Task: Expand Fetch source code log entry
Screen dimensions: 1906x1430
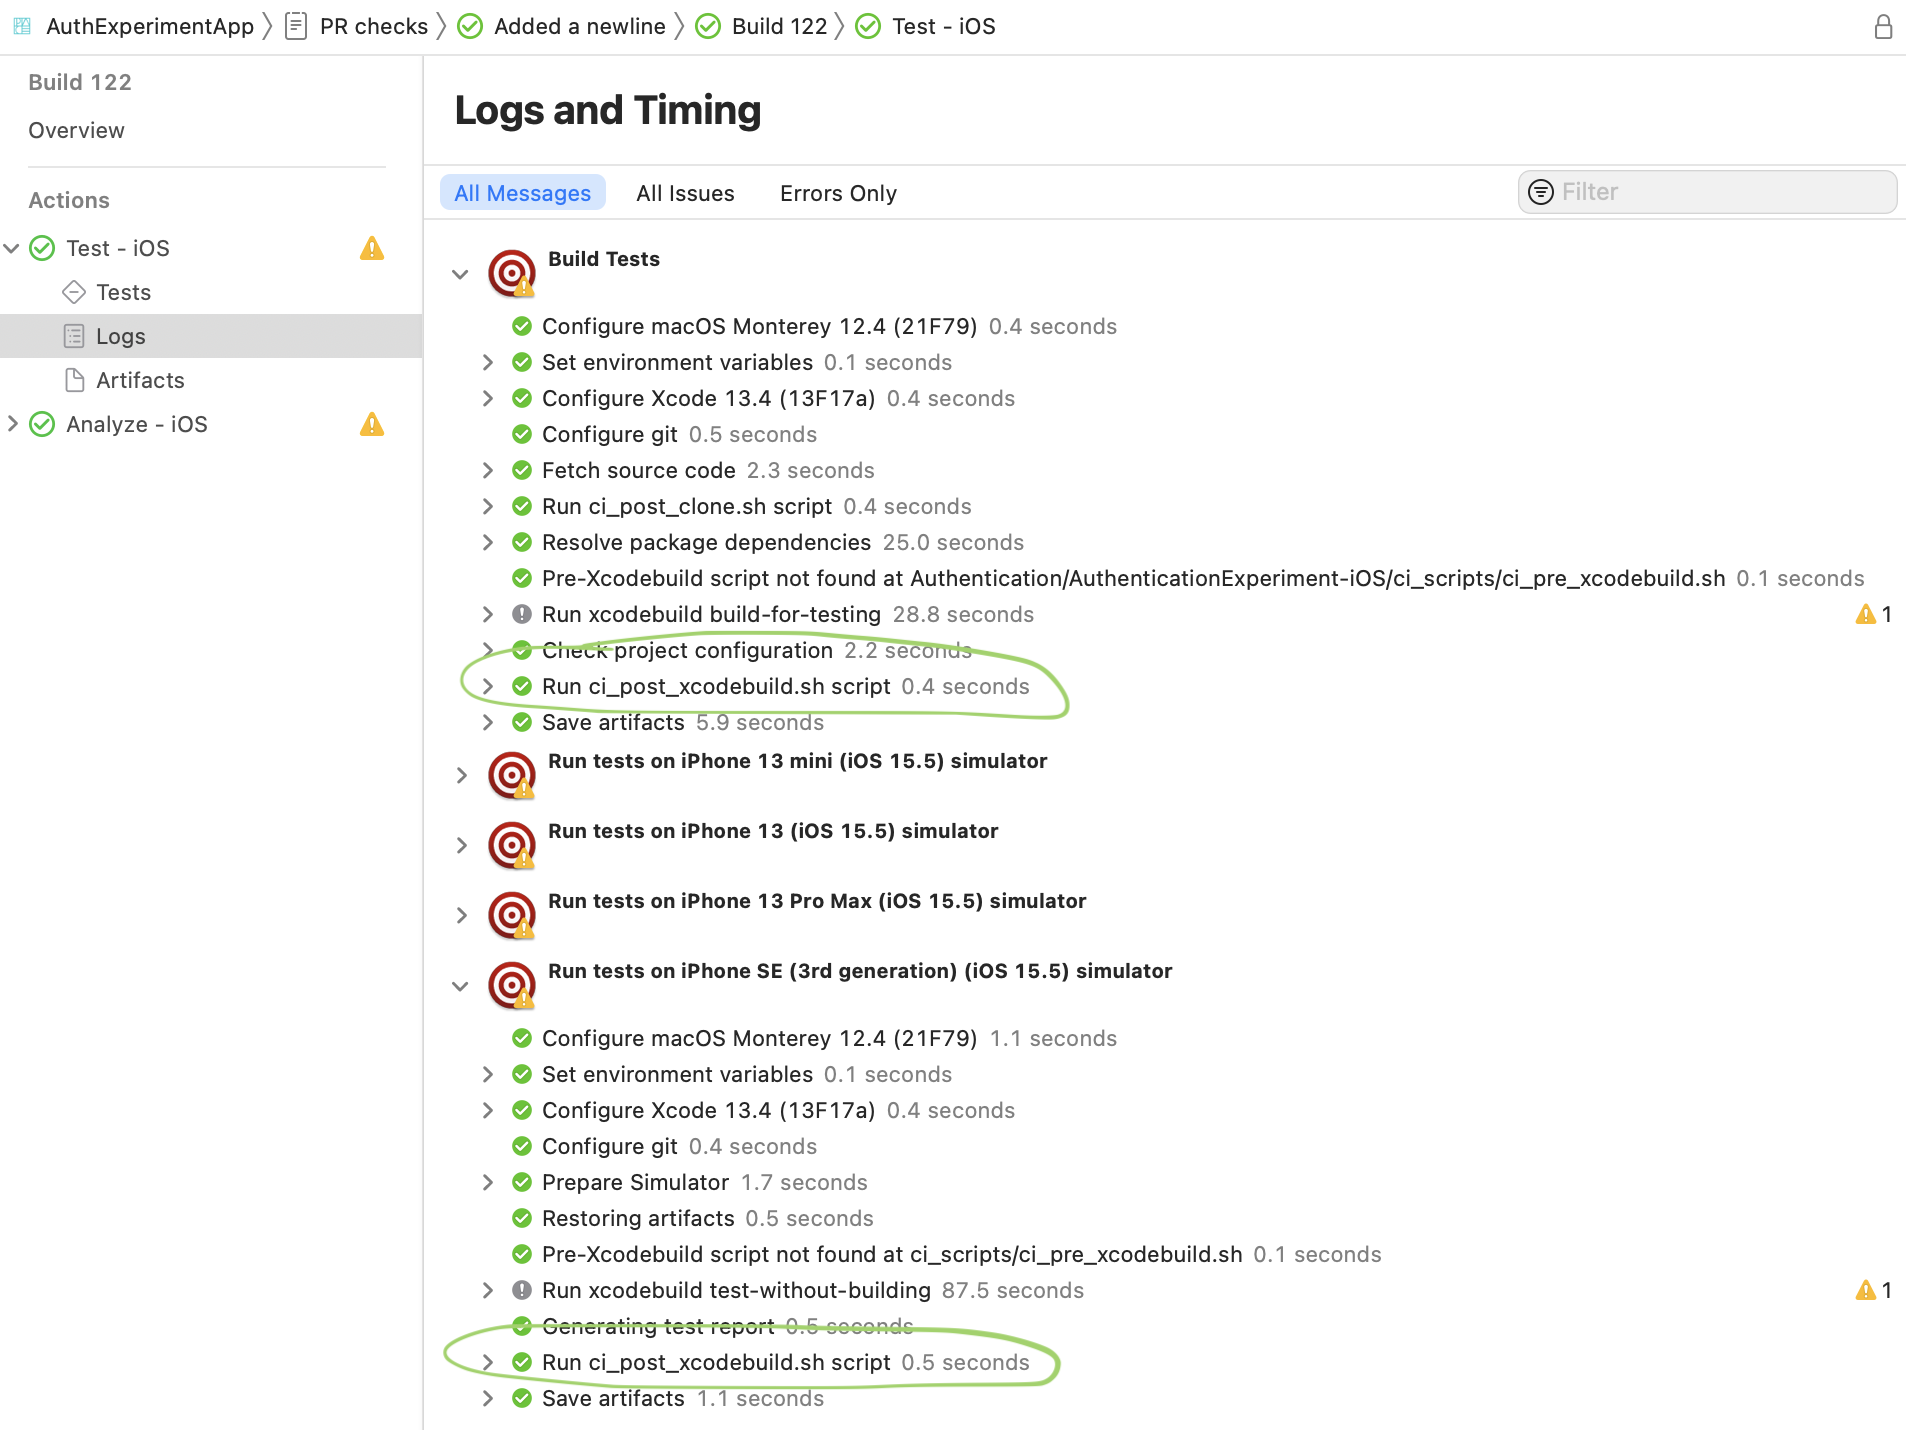Action: (488, 470)
